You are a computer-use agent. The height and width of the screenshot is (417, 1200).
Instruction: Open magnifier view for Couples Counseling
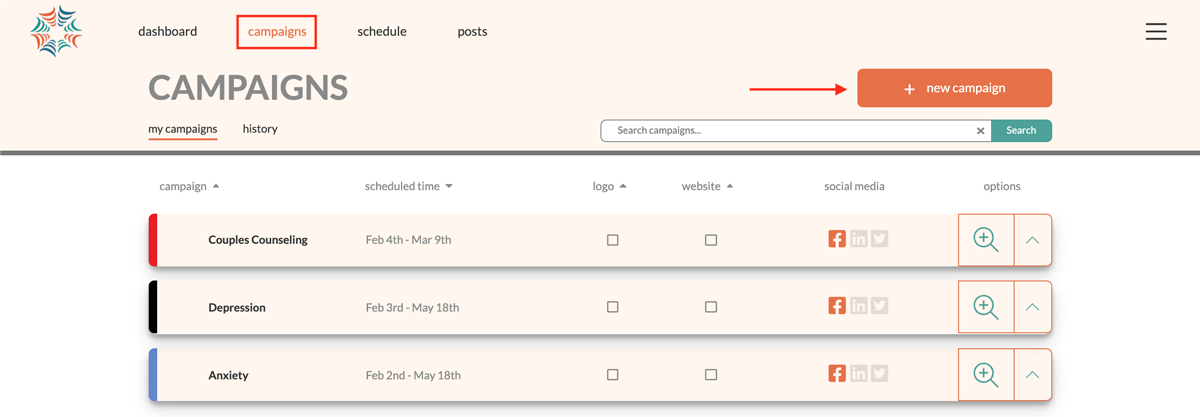point(986,240)
